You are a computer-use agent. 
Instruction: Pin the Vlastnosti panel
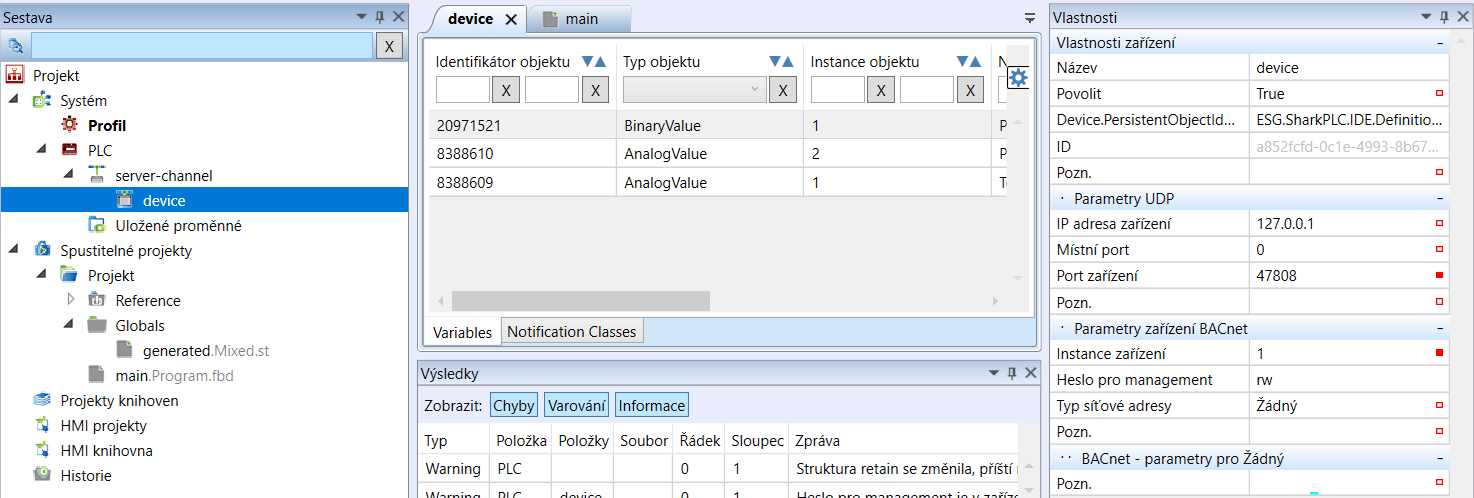pyautogui.click(x=1443, y=17)
